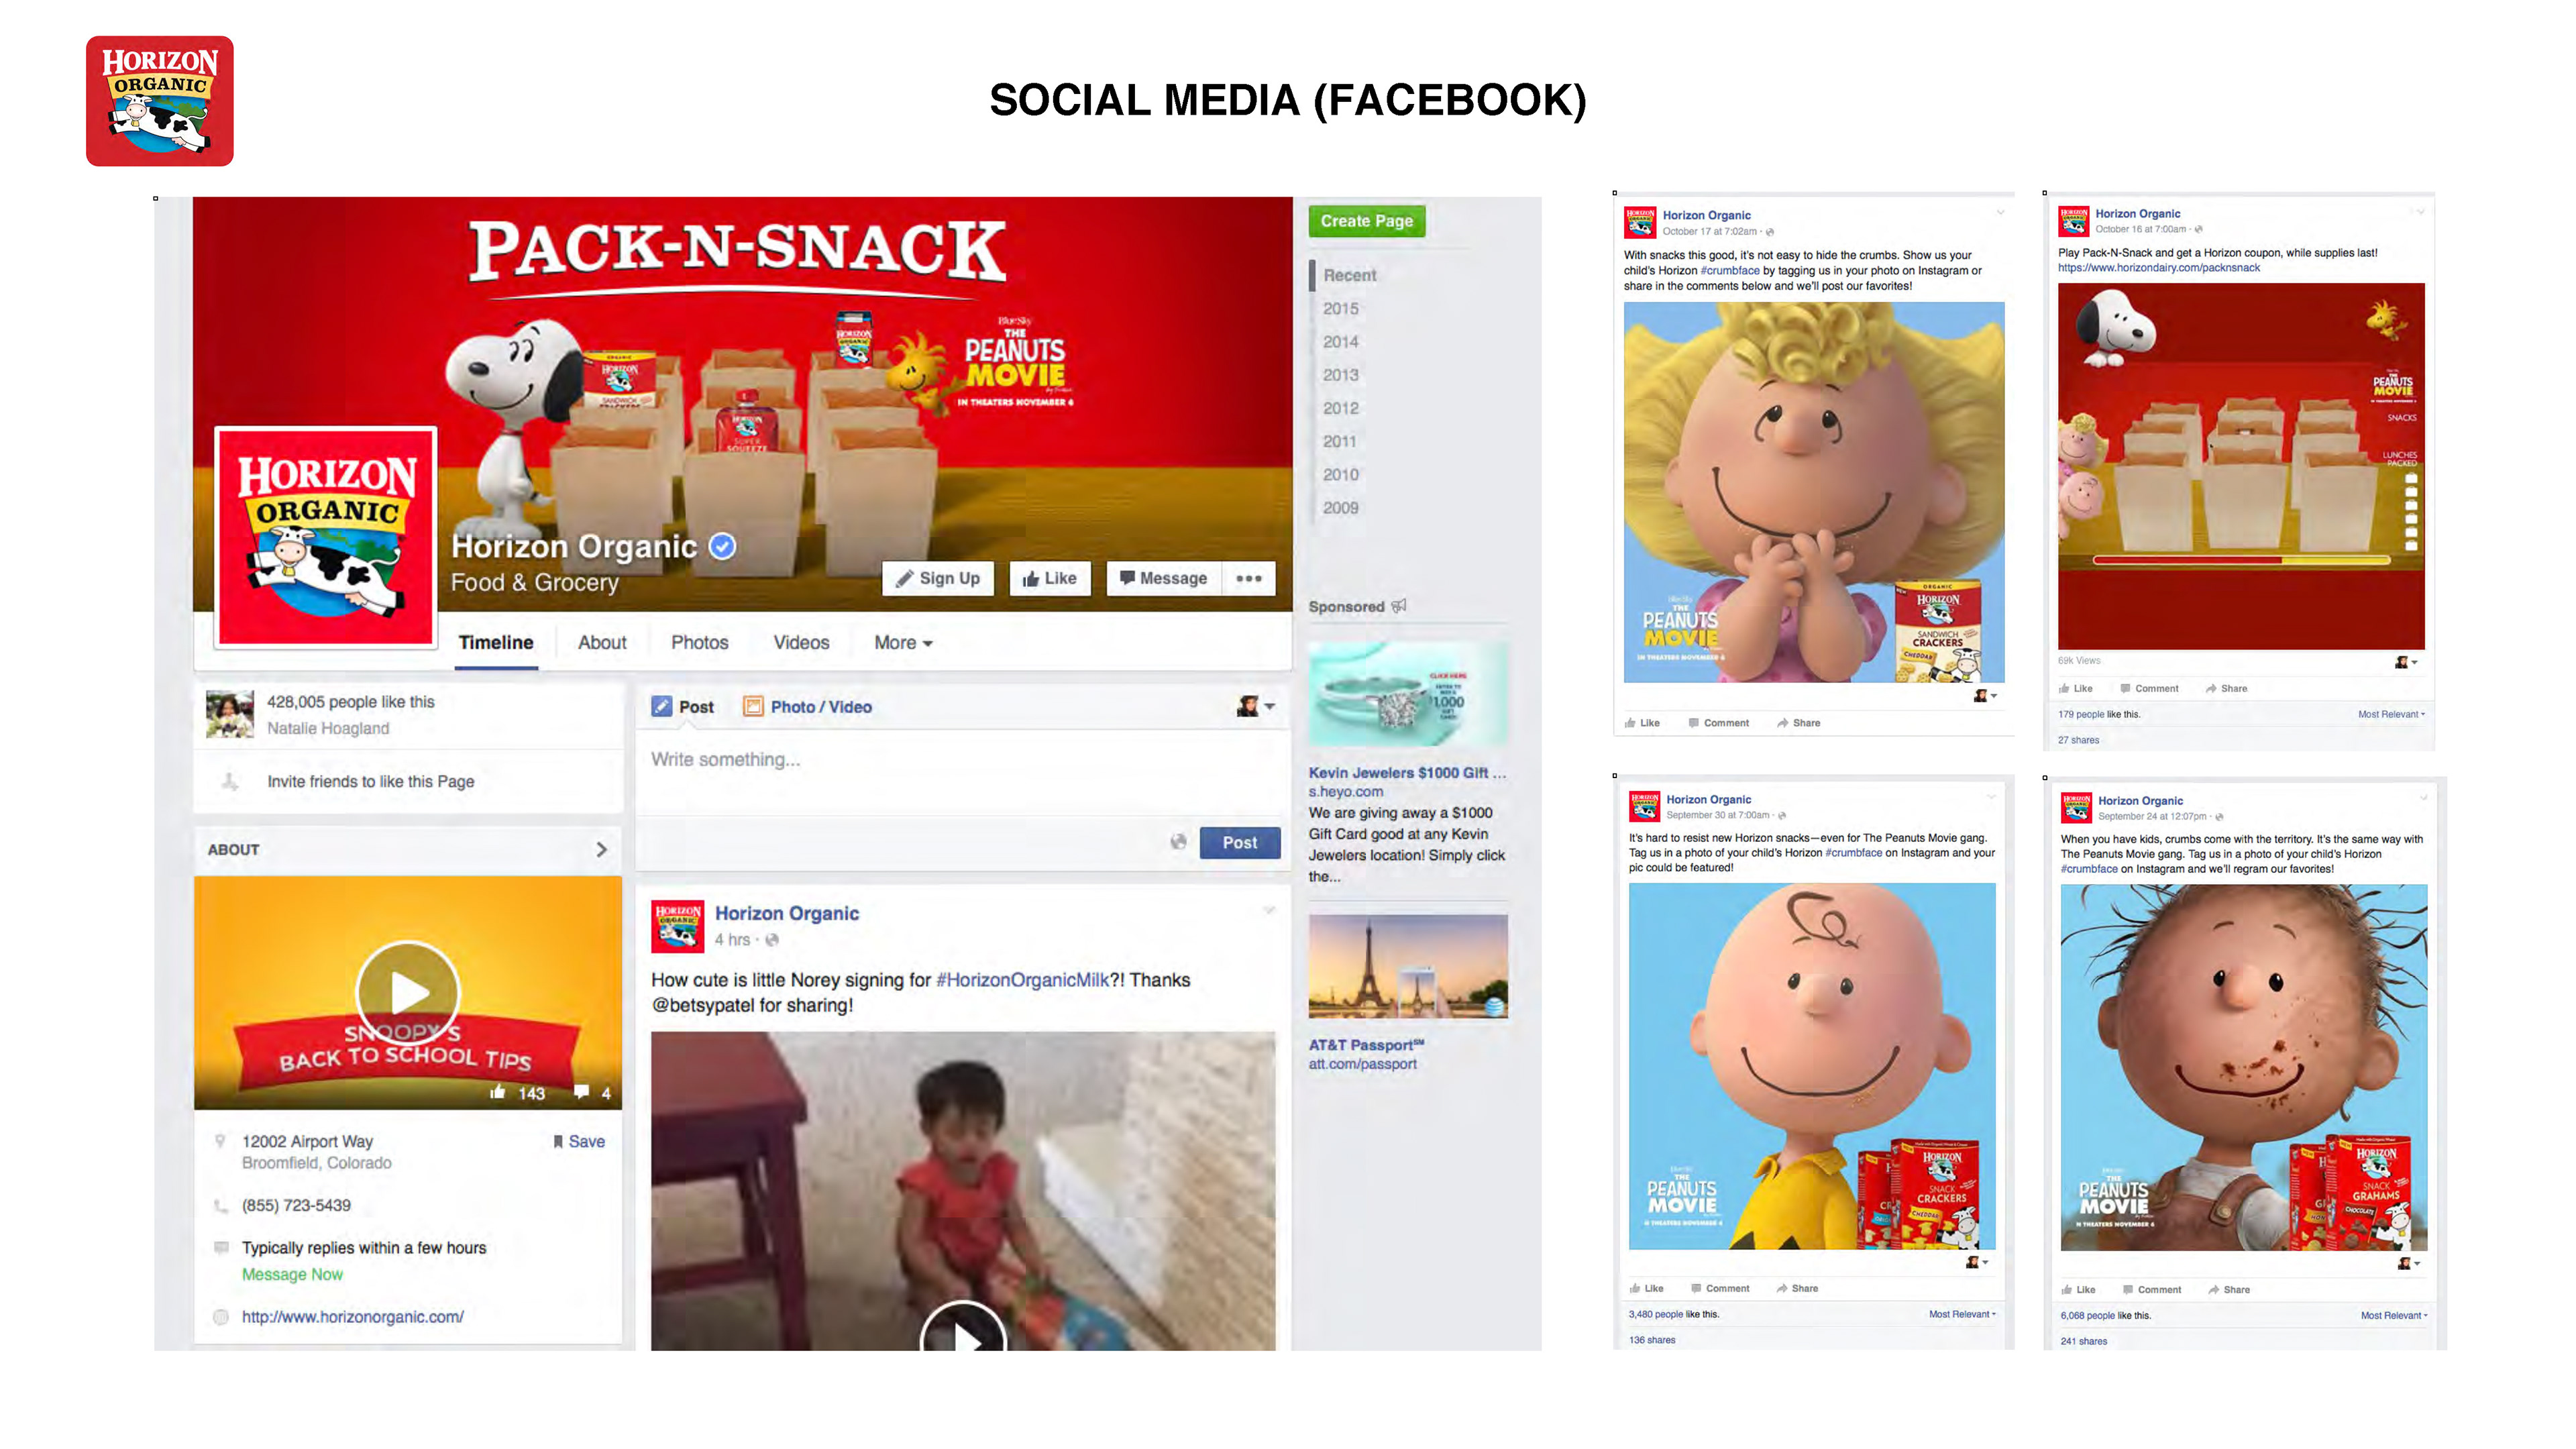Open the More dropdown in page tabs

coord(903,642)
